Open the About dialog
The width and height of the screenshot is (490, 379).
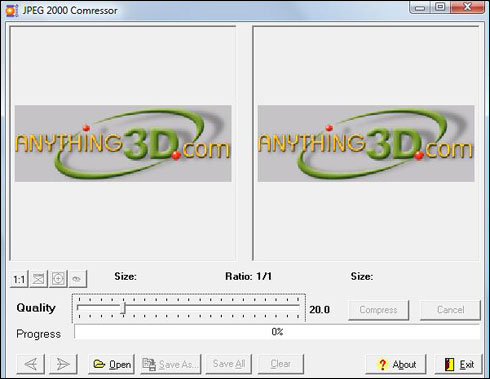coord(396,364)
